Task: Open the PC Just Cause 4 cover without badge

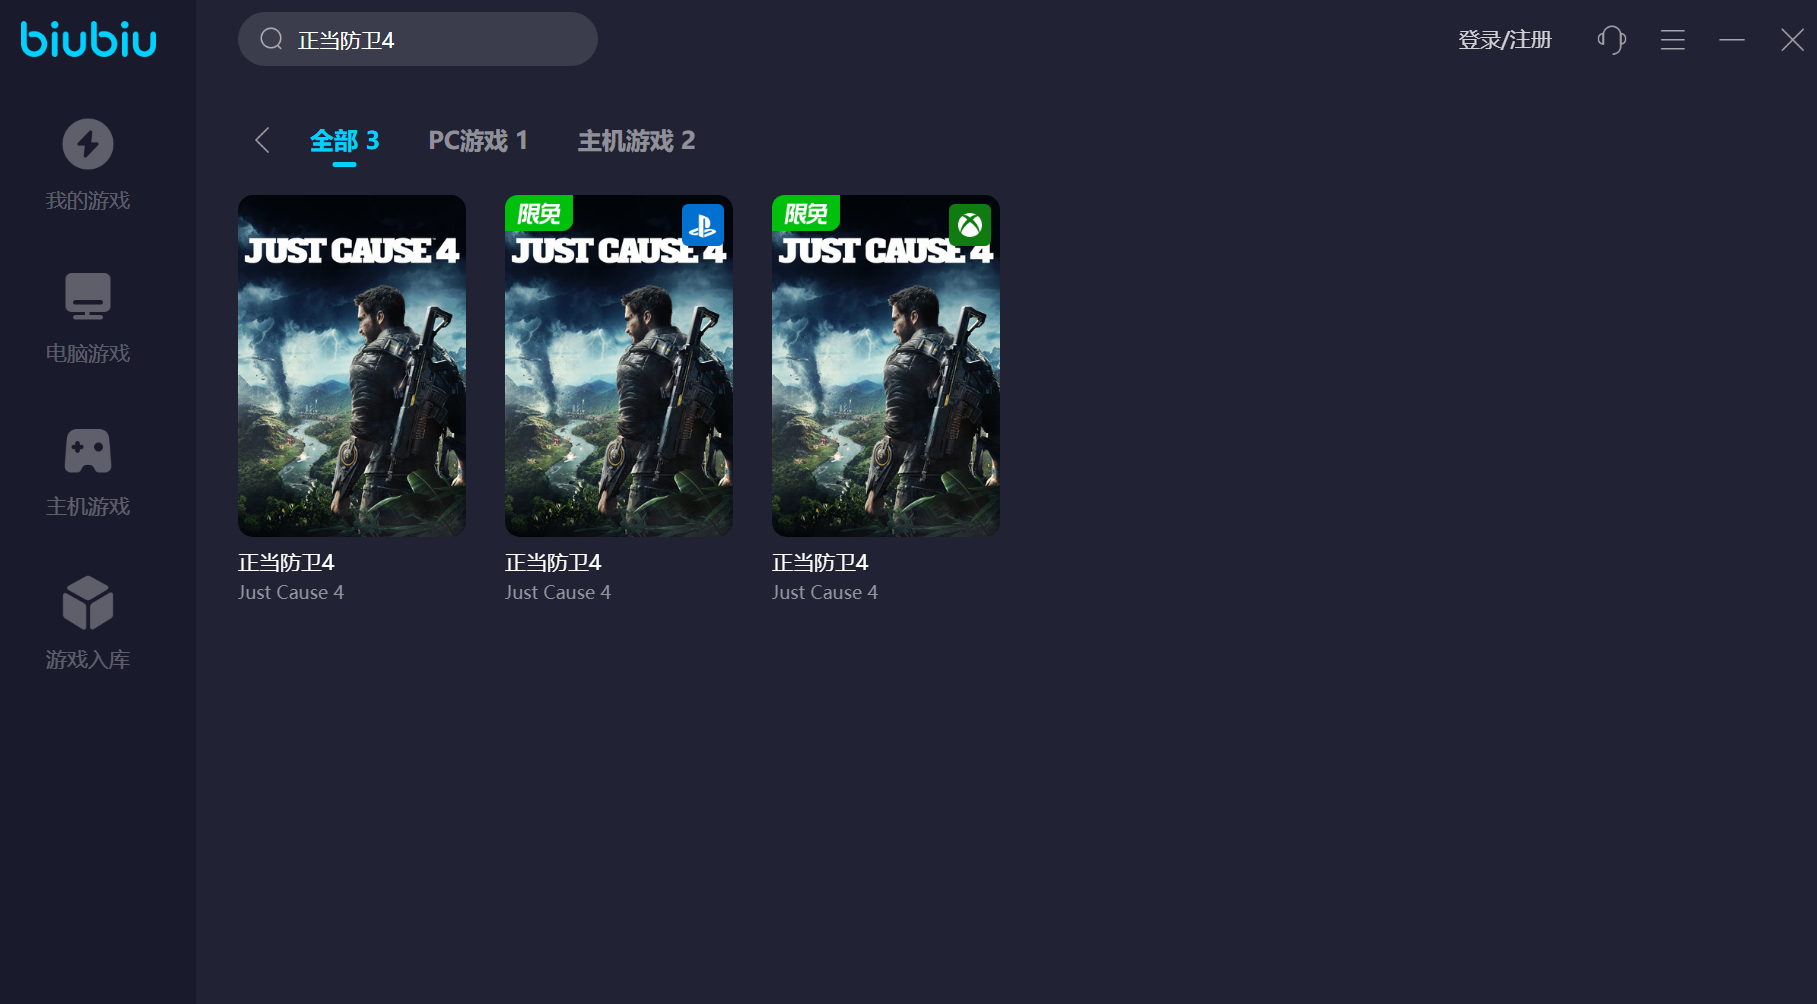Action: click(352, 366)
